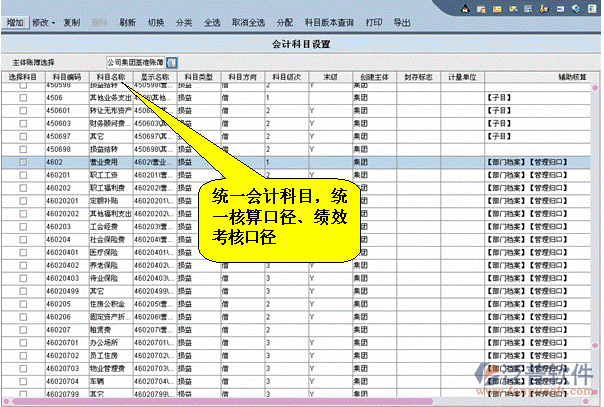
Task: Select the 切换 toolbar option
Action: [x=155, y=21]
